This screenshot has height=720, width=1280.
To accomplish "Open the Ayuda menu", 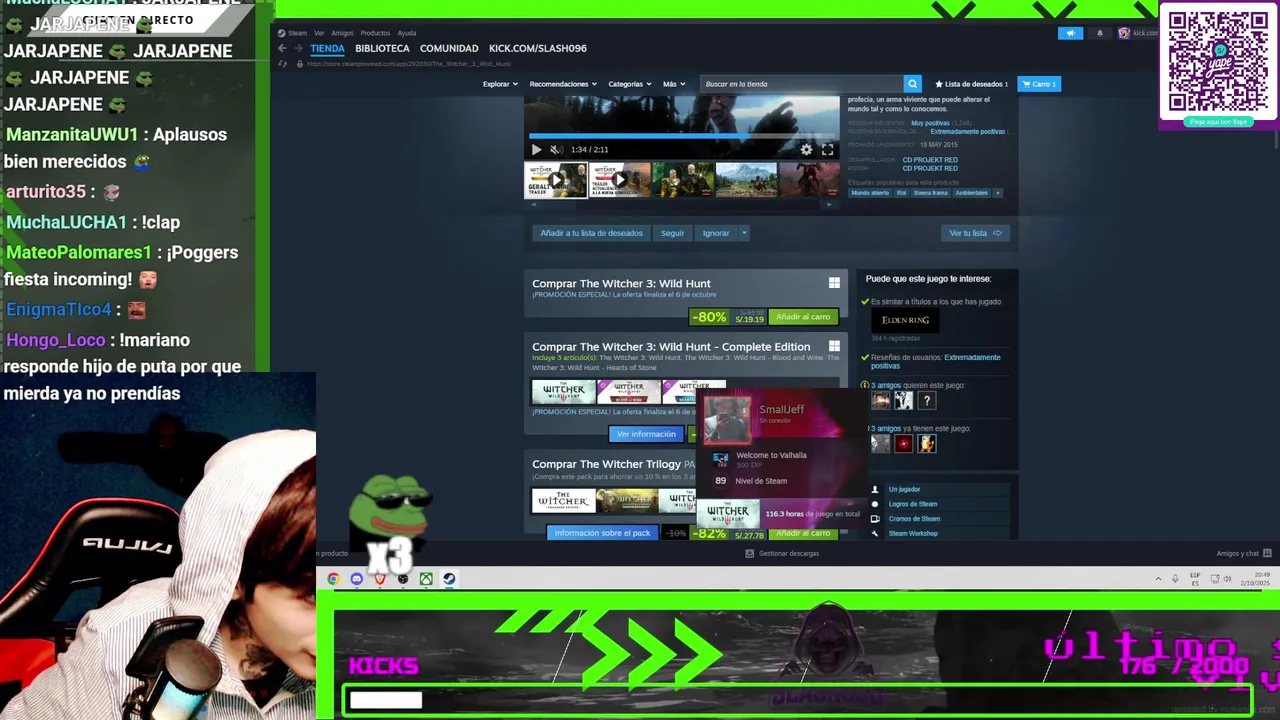I will 407,33.
